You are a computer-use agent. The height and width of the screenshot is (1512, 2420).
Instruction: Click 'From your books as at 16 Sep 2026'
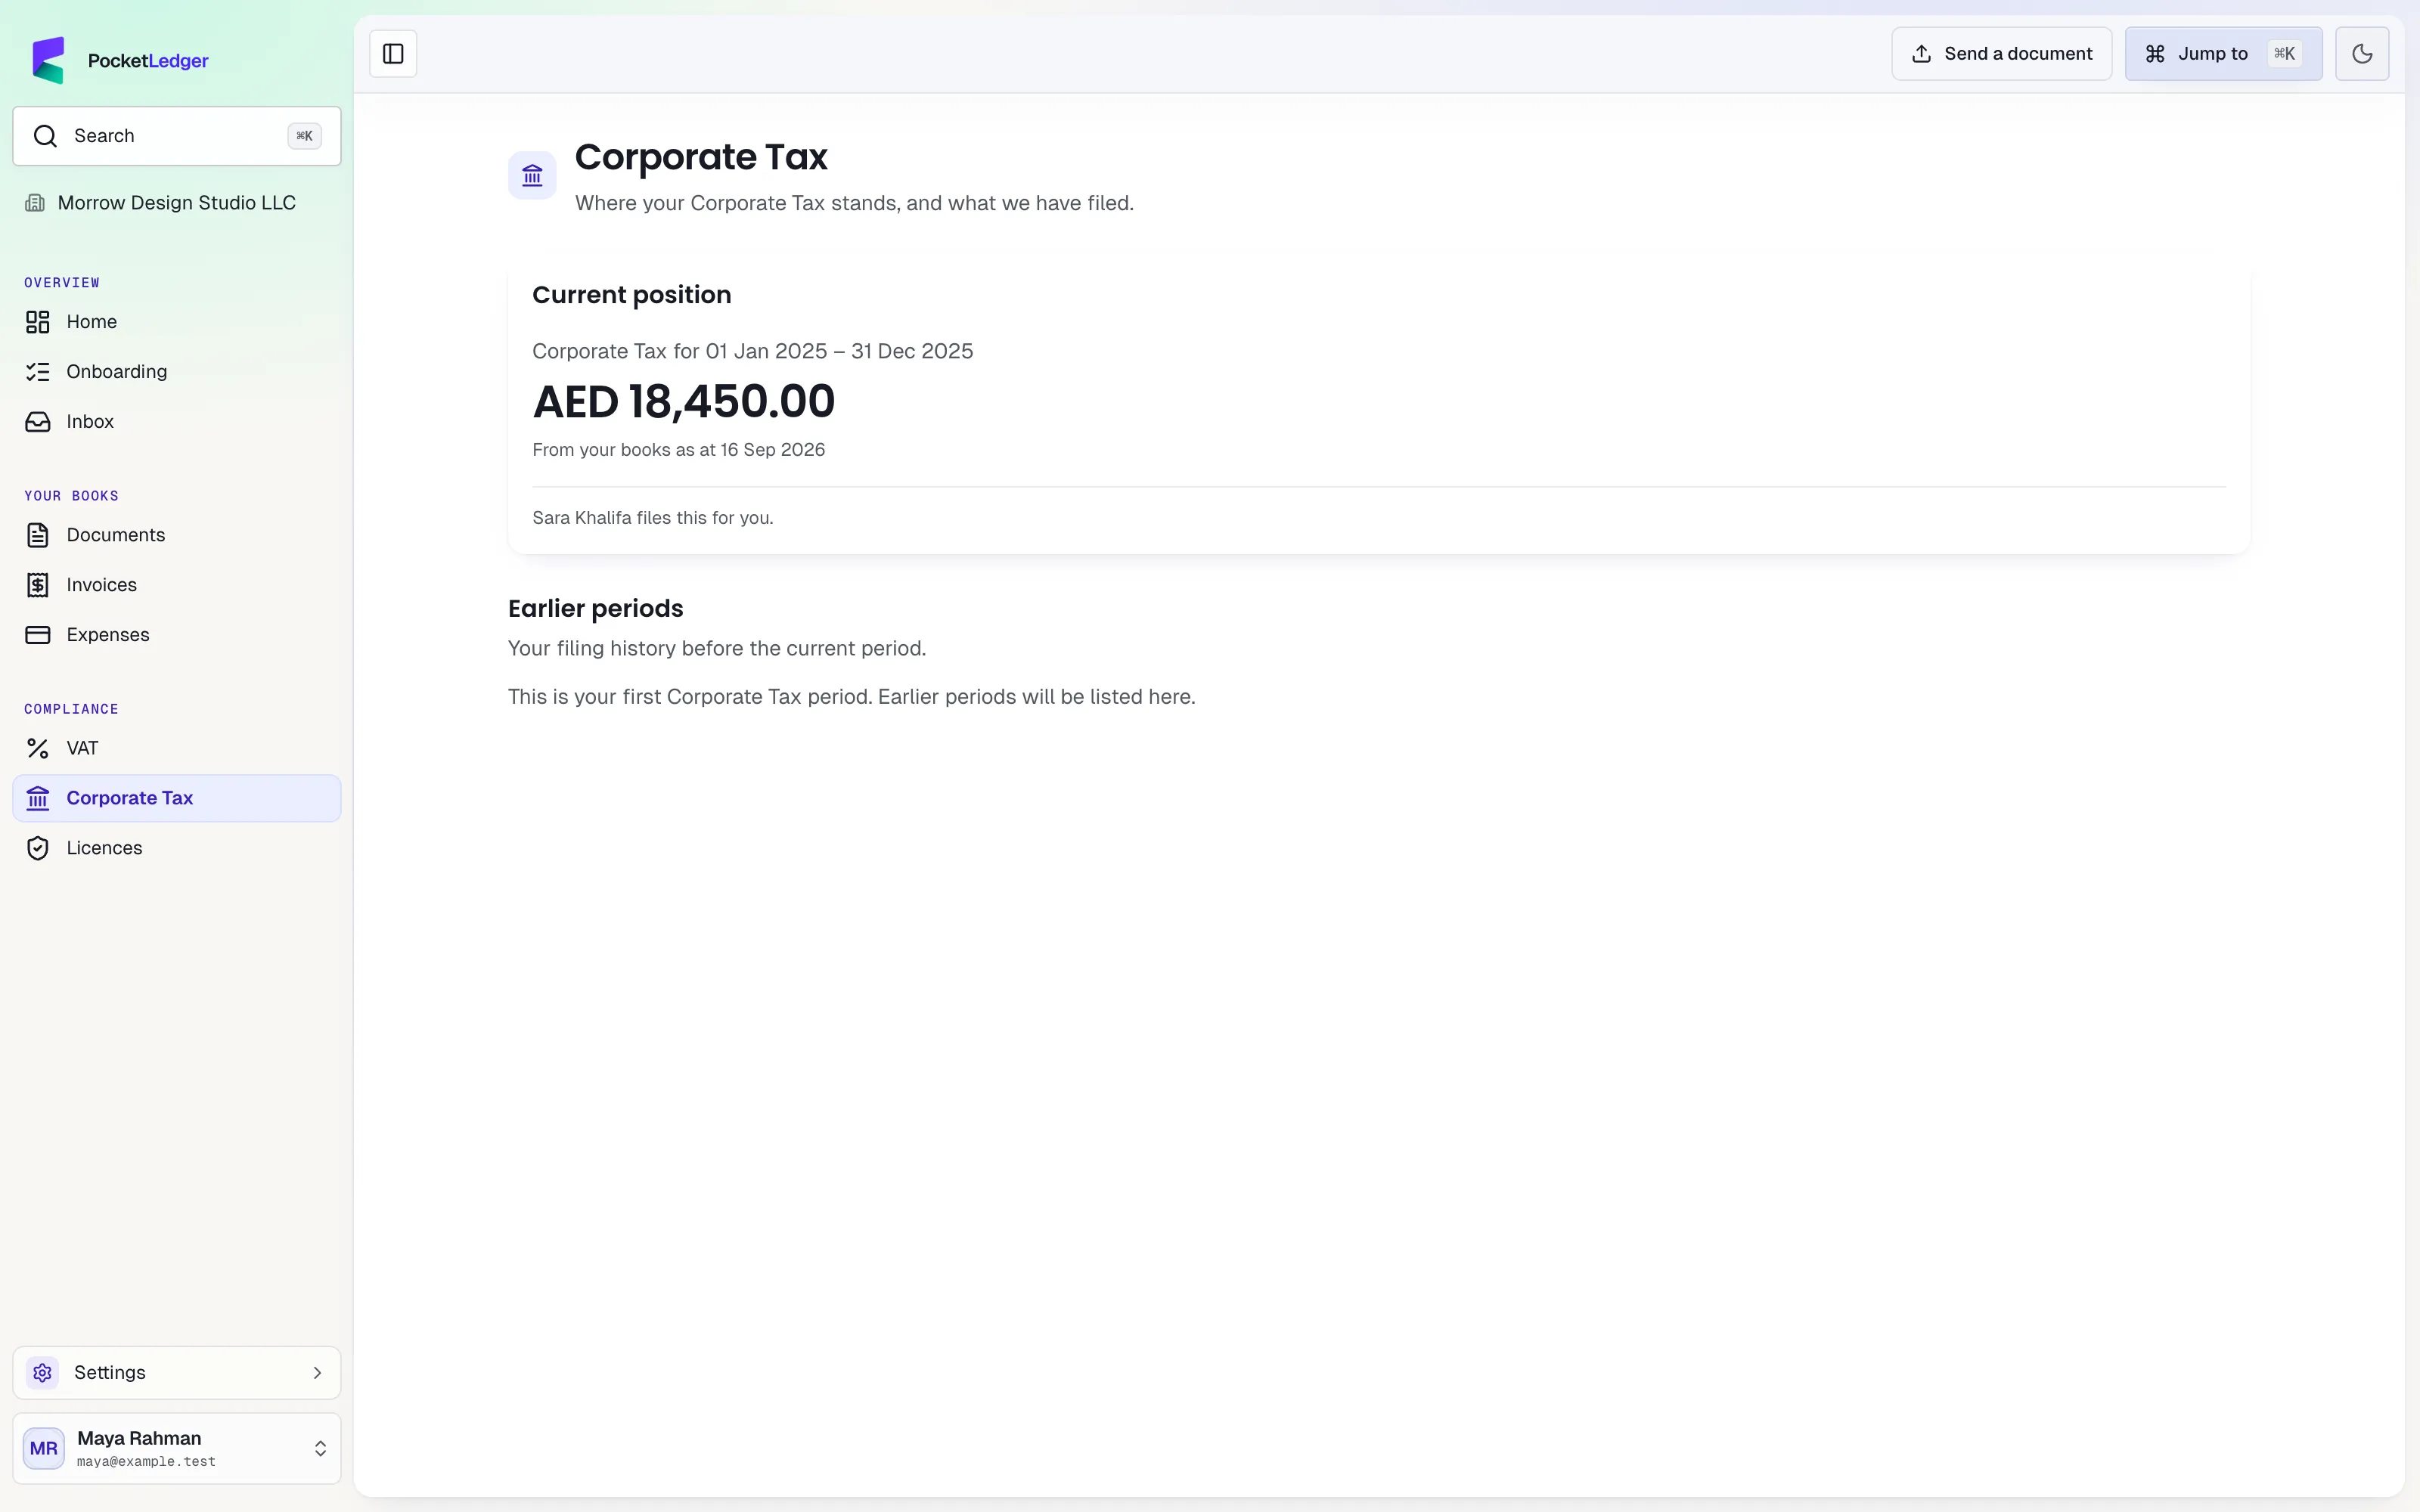[x=679, y=450]
